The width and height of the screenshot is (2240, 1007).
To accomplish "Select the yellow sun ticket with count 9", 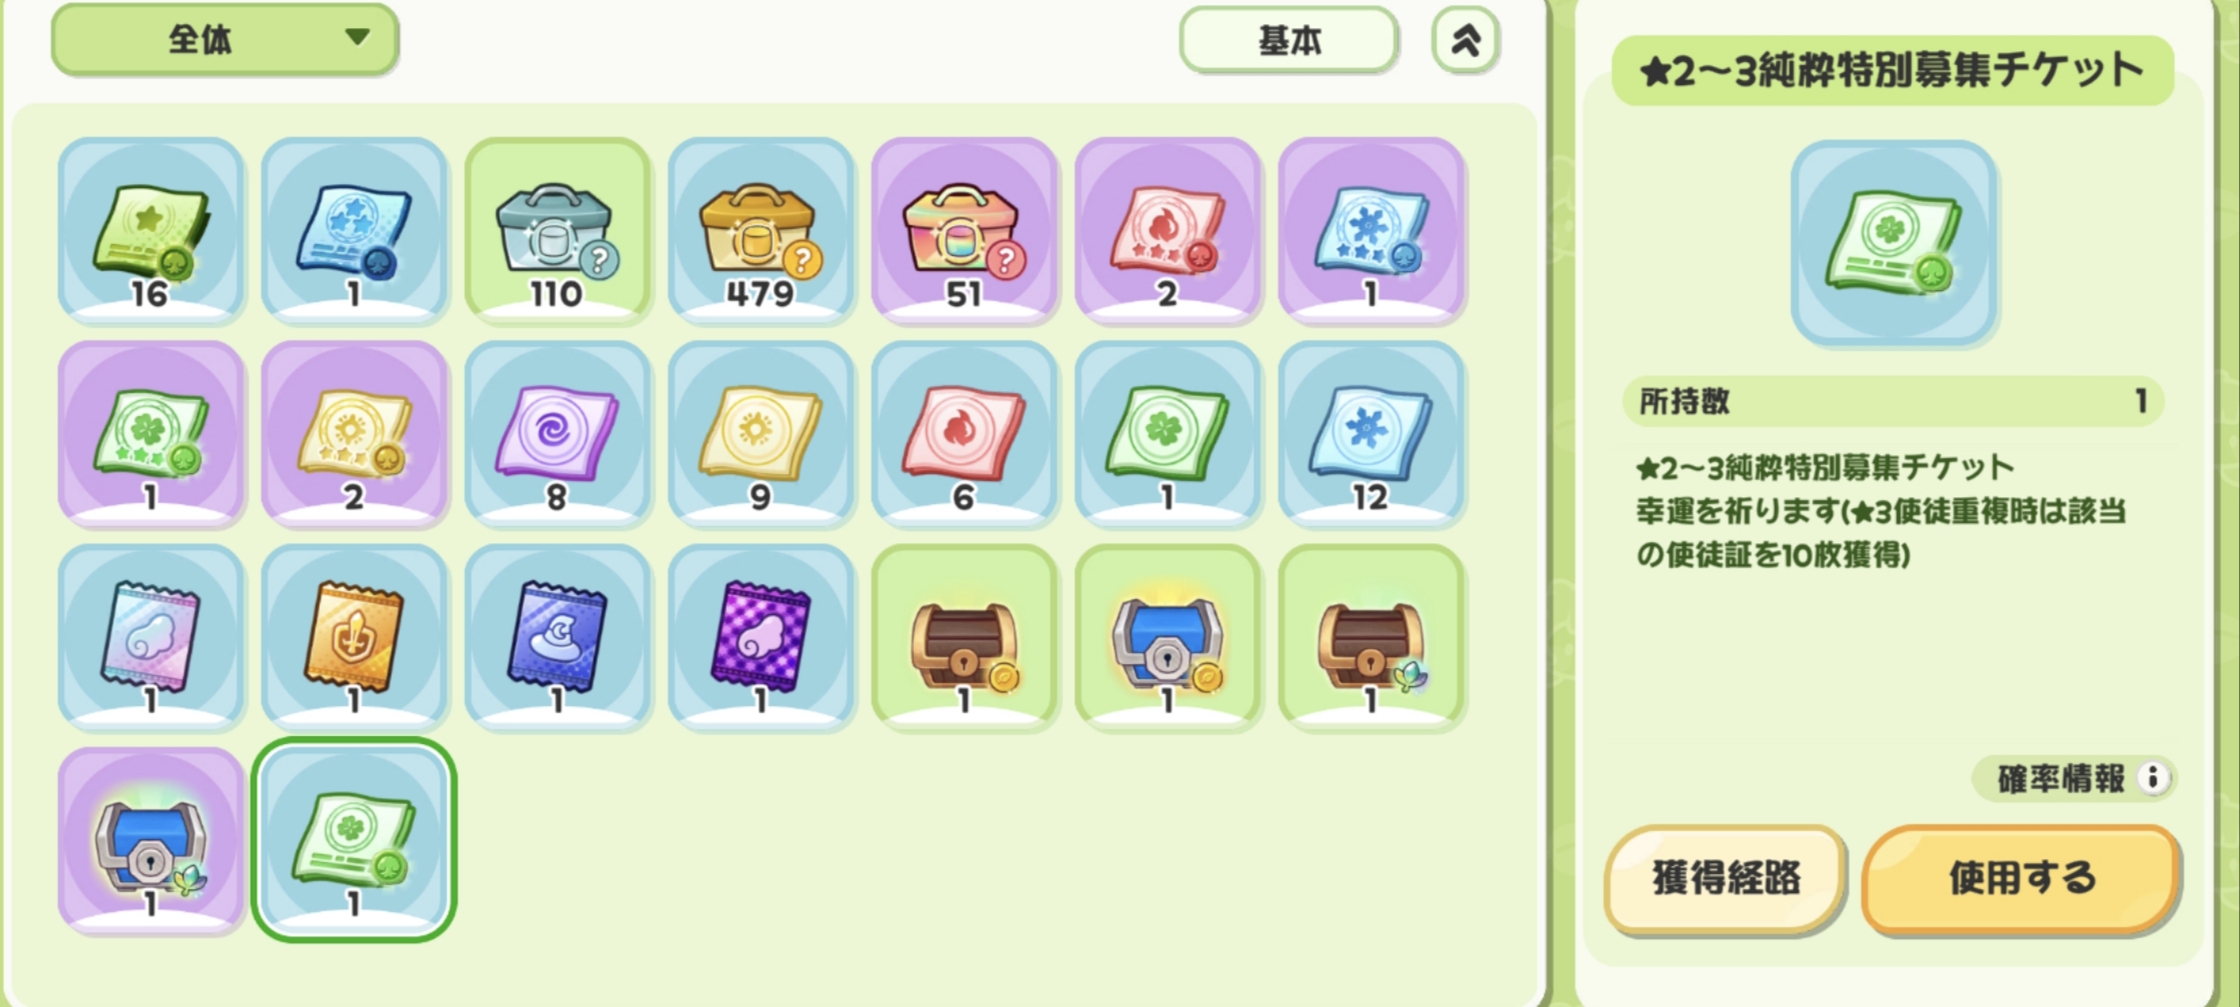I will point(761,434).
